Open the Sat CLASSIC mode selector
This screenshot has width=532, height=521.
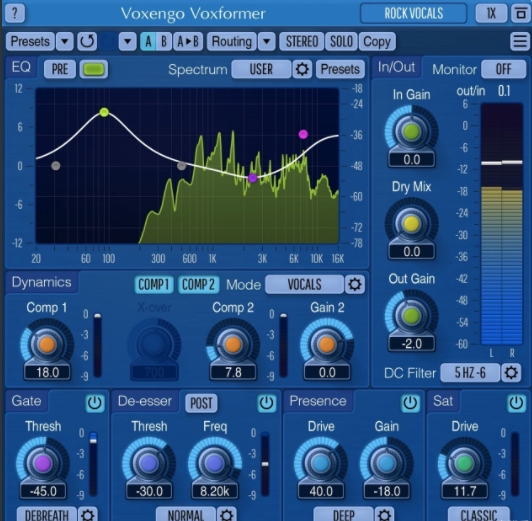pyautogui.click(x=479, y=515)
